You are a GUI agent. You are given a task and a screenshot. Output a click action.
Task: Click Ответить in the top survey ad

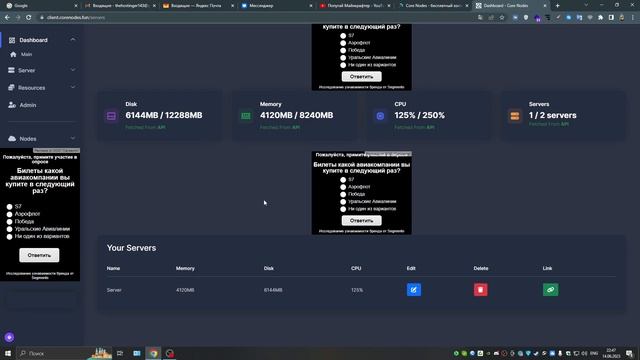click(x=362, y=76)
